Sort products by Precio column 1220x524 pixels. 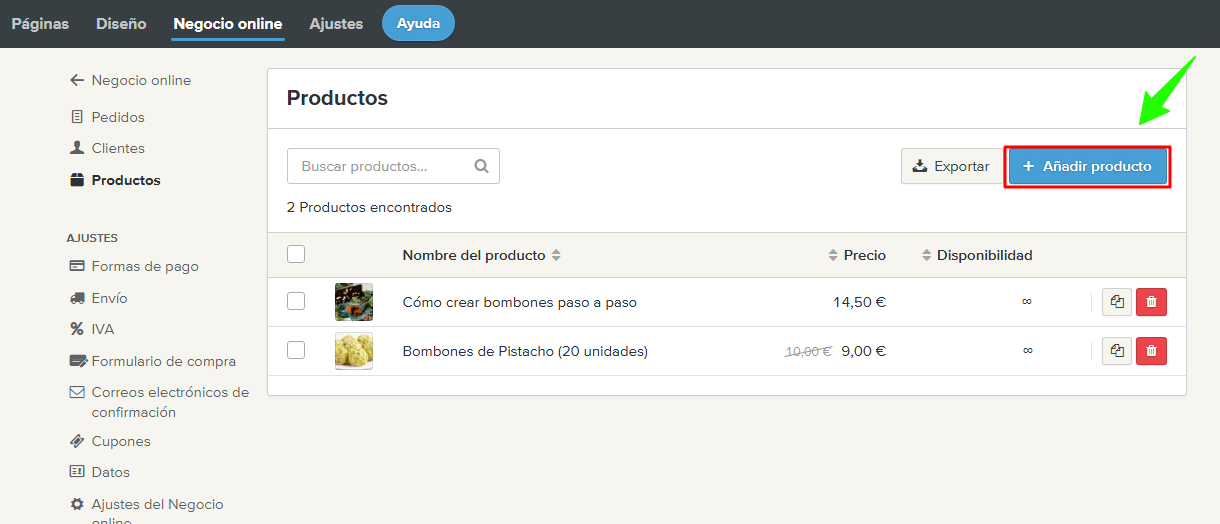point(857,255)
